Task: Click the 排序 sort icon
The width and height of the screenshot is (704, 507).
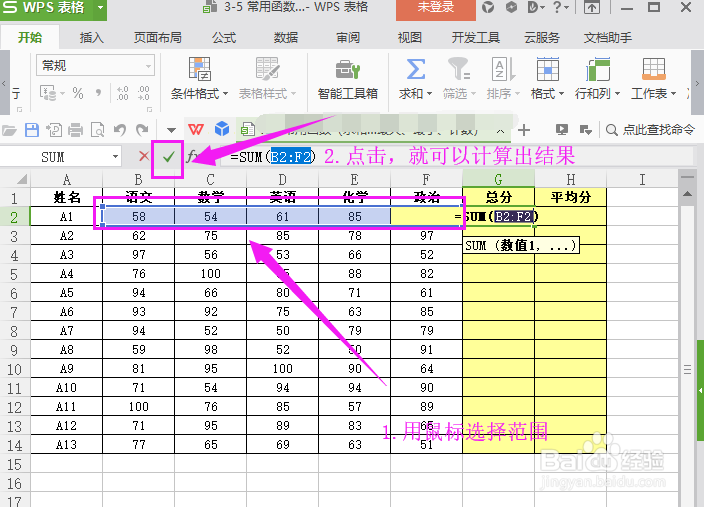Action: click(503, 69)
